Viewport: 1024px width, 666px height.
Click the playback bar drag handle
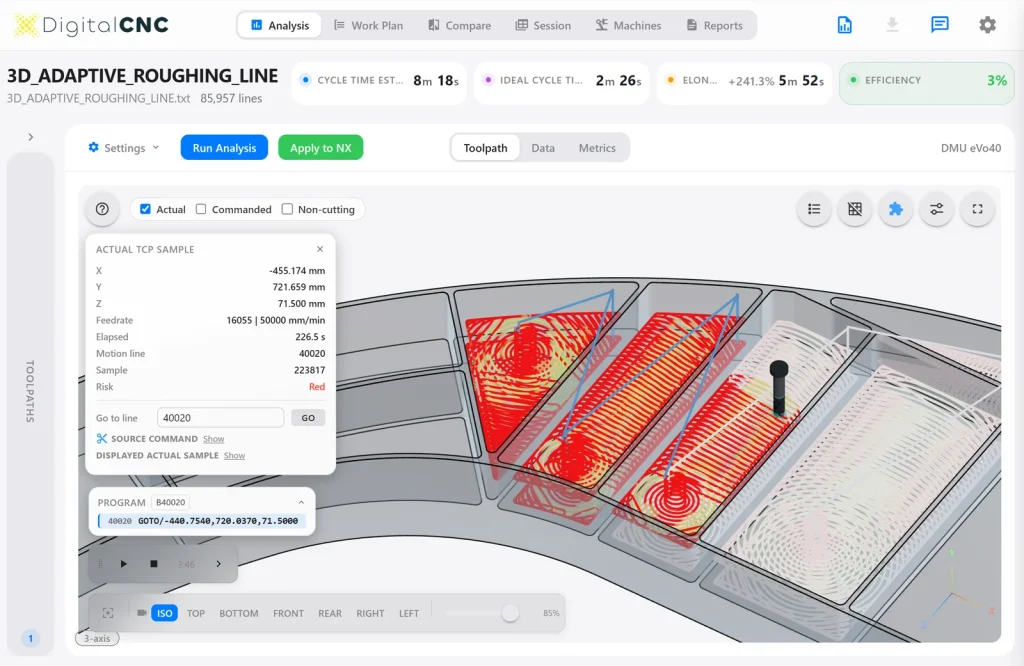point(100,563)
